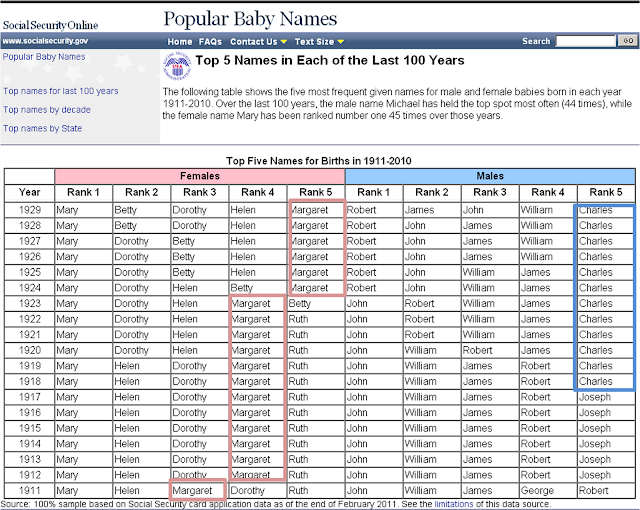The image size is (640, 510).
Task: Click highlighted Margaret cell in 1911 row
Action: (x=198, y=490)
